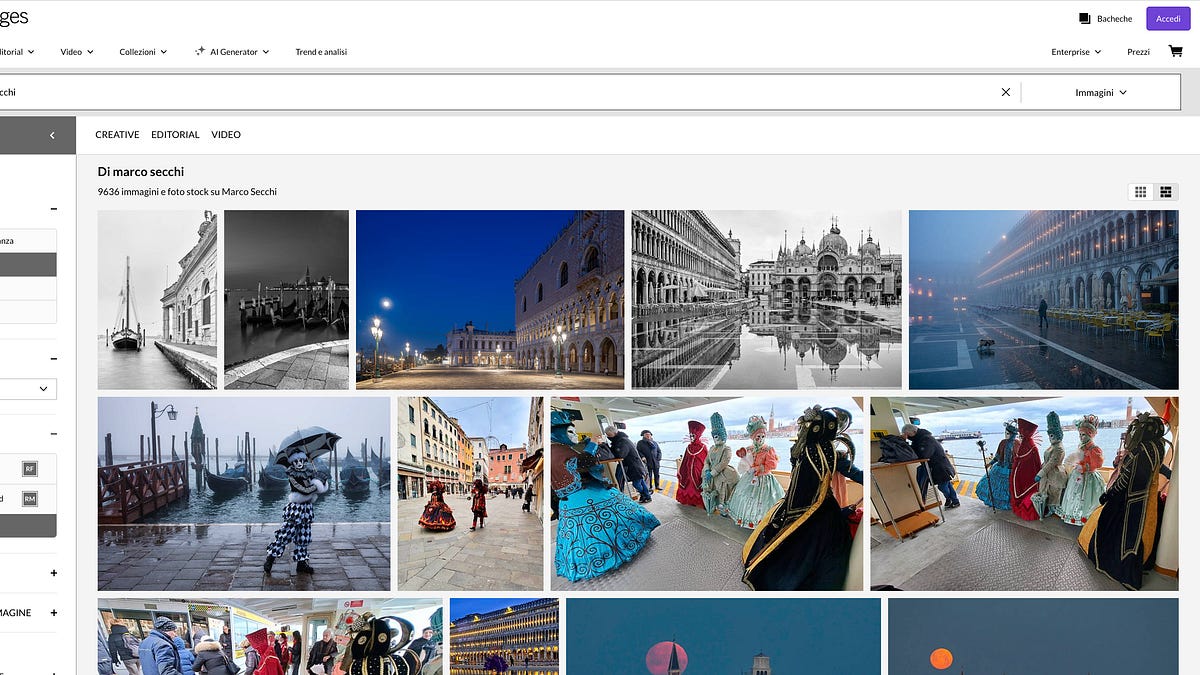Screen dimensions: 1200x675
Task: Click the 'Di marco secchi' heading
Action: (x=141, y=172)
